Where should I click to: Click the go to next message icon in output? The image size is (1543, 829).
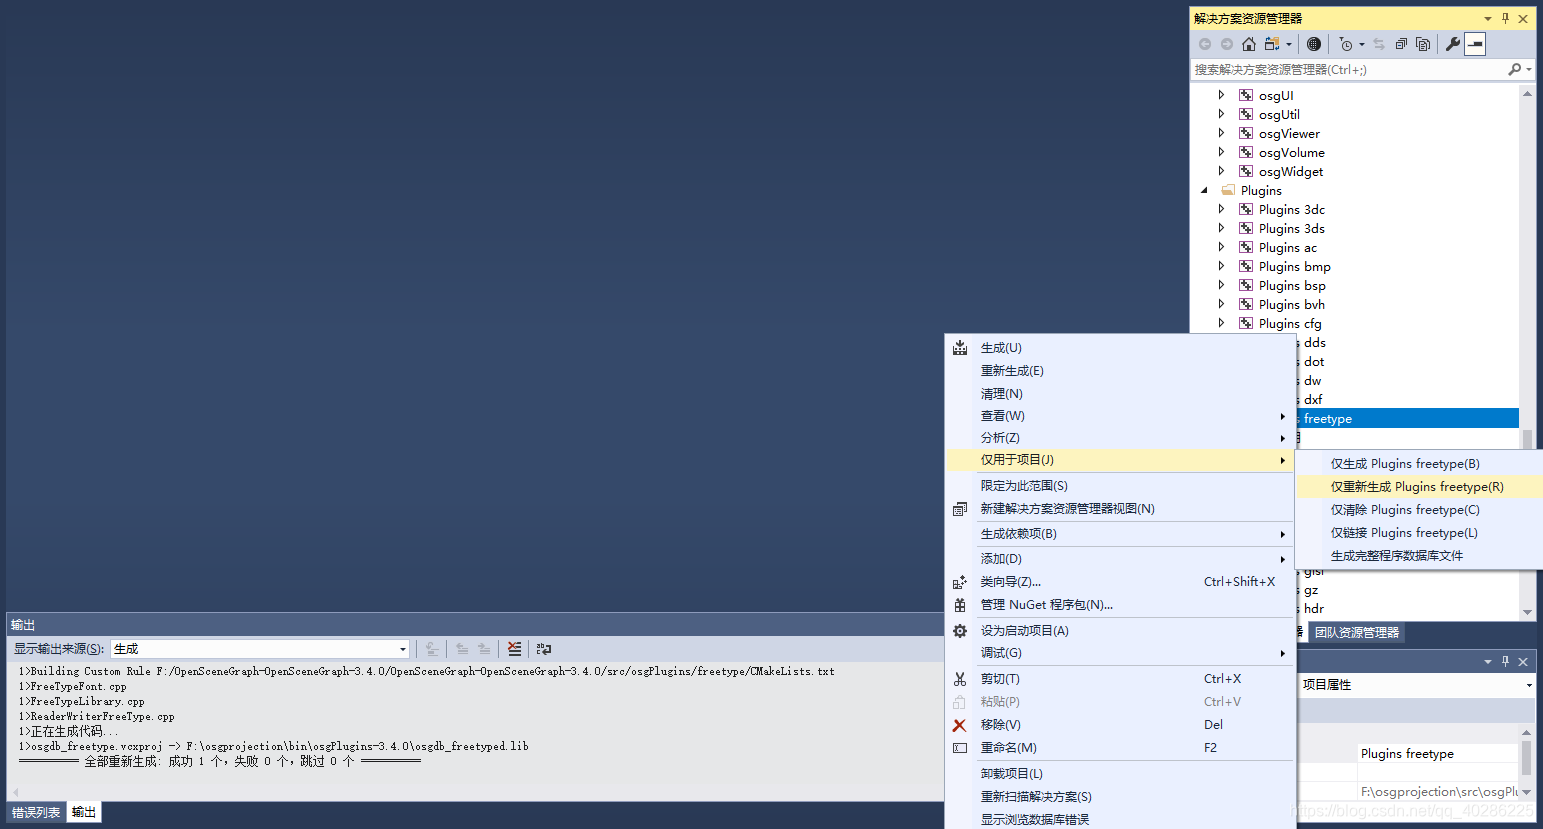pos(484,649)
